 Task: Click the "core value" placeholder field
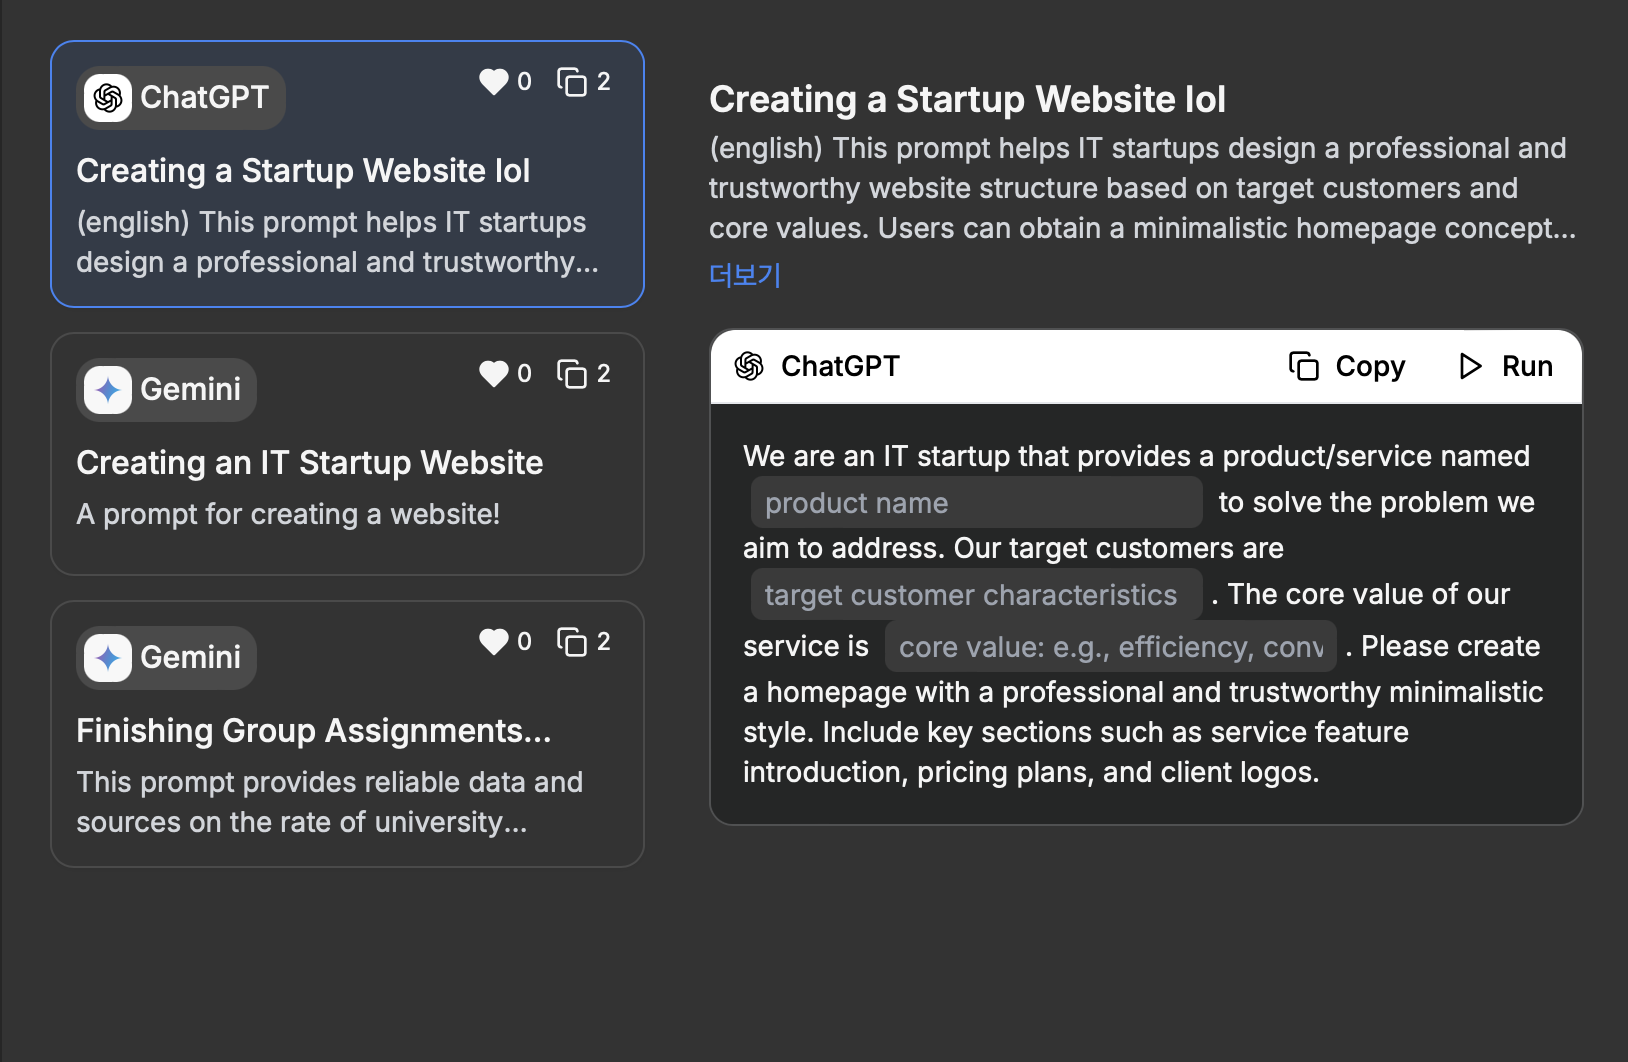coord(1110,646)
